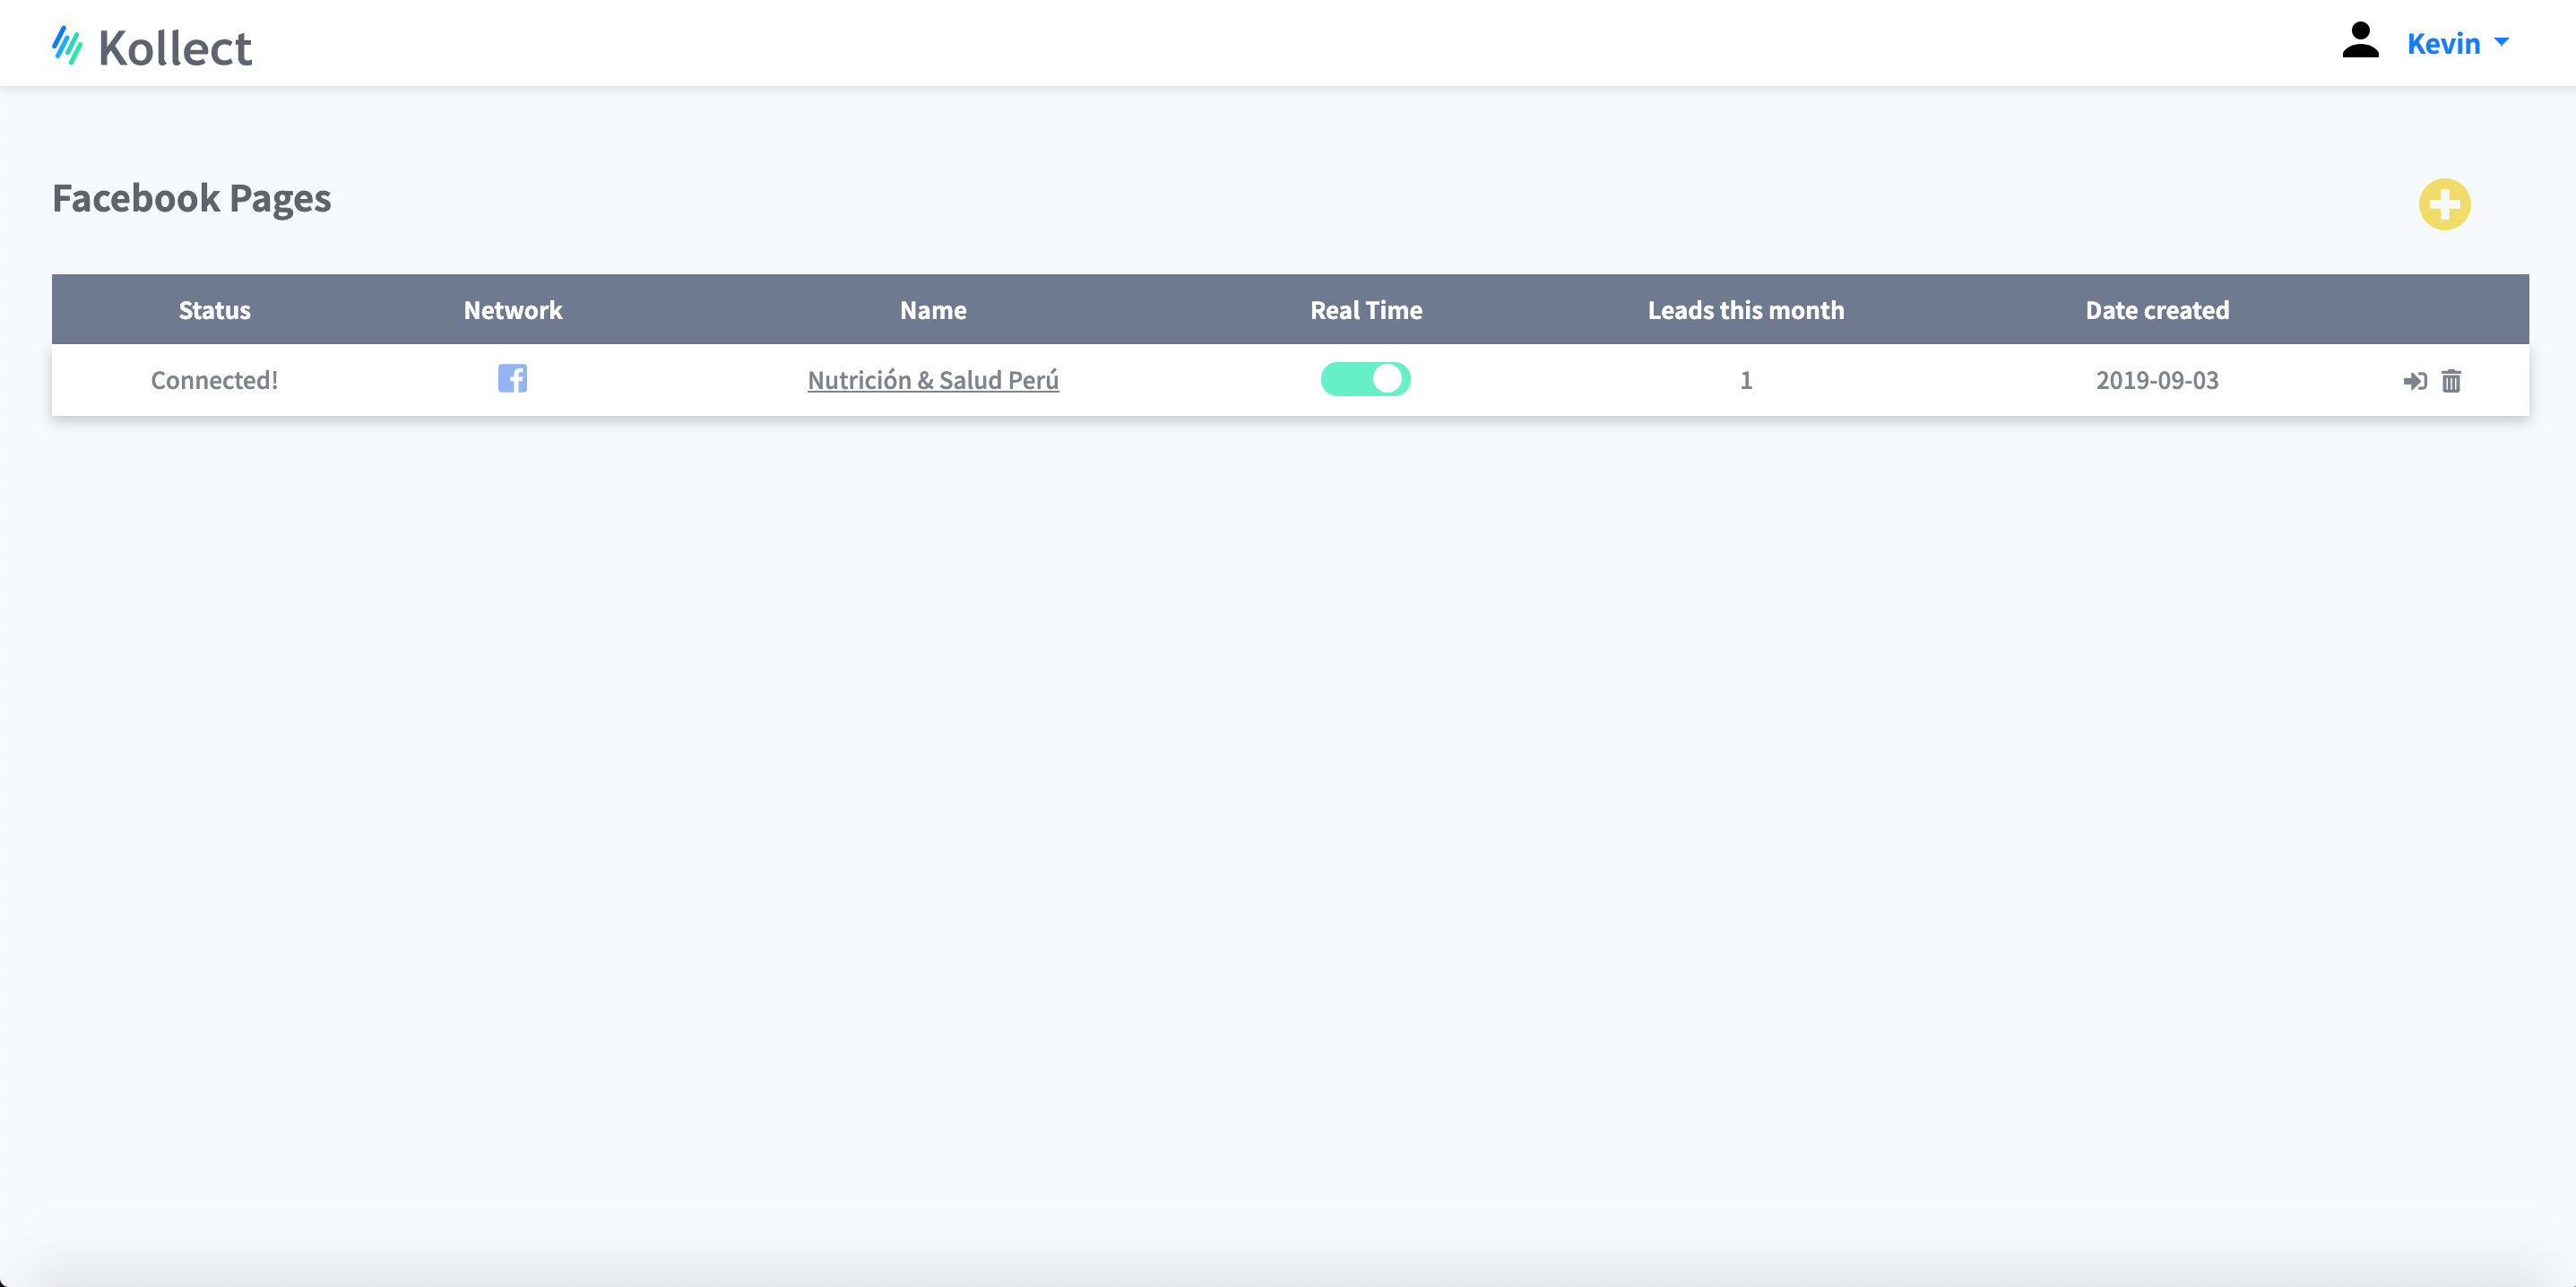Click the caret arrow beside Kevin
The image size is (2576, 1287).
(2502, 42)
